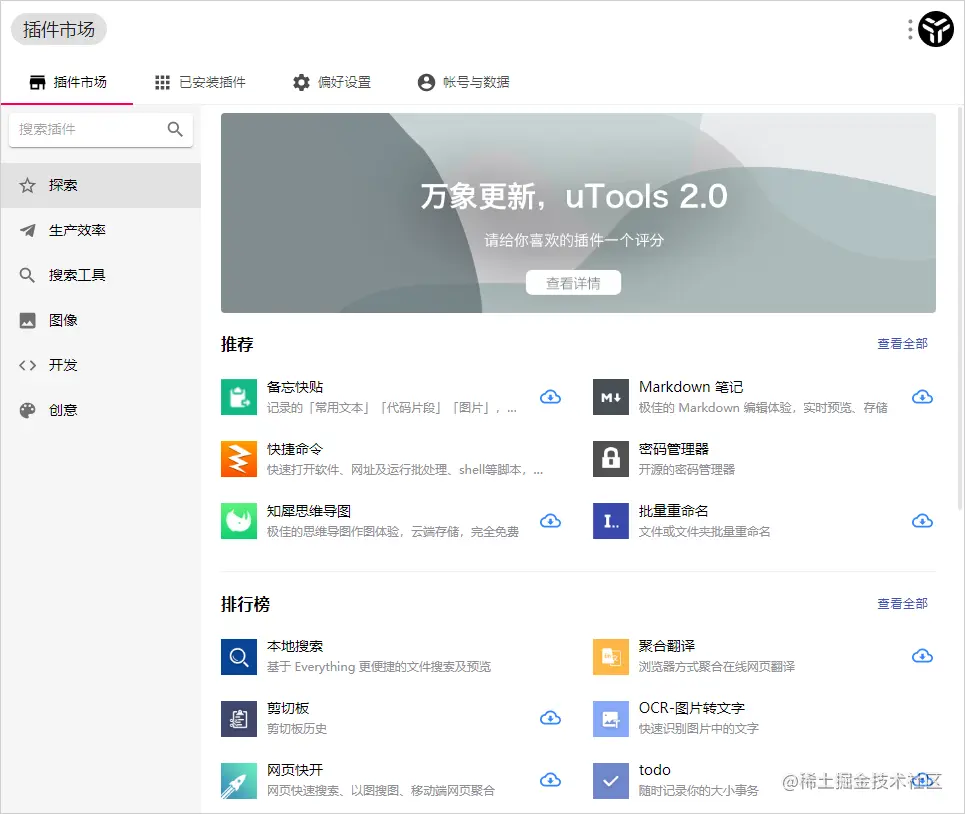Select the 搜索工具 category
This screenshot has height=814, width=965.
pos(101,275)
